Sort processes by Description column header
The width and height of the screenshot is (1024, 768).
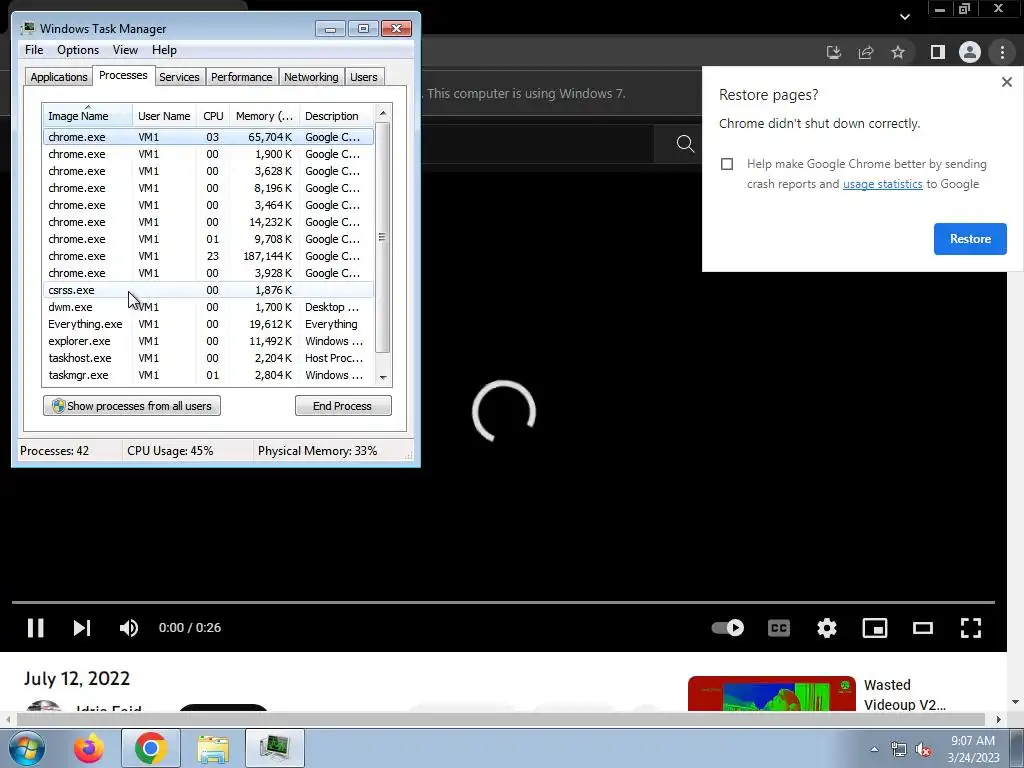coord(336,116)
